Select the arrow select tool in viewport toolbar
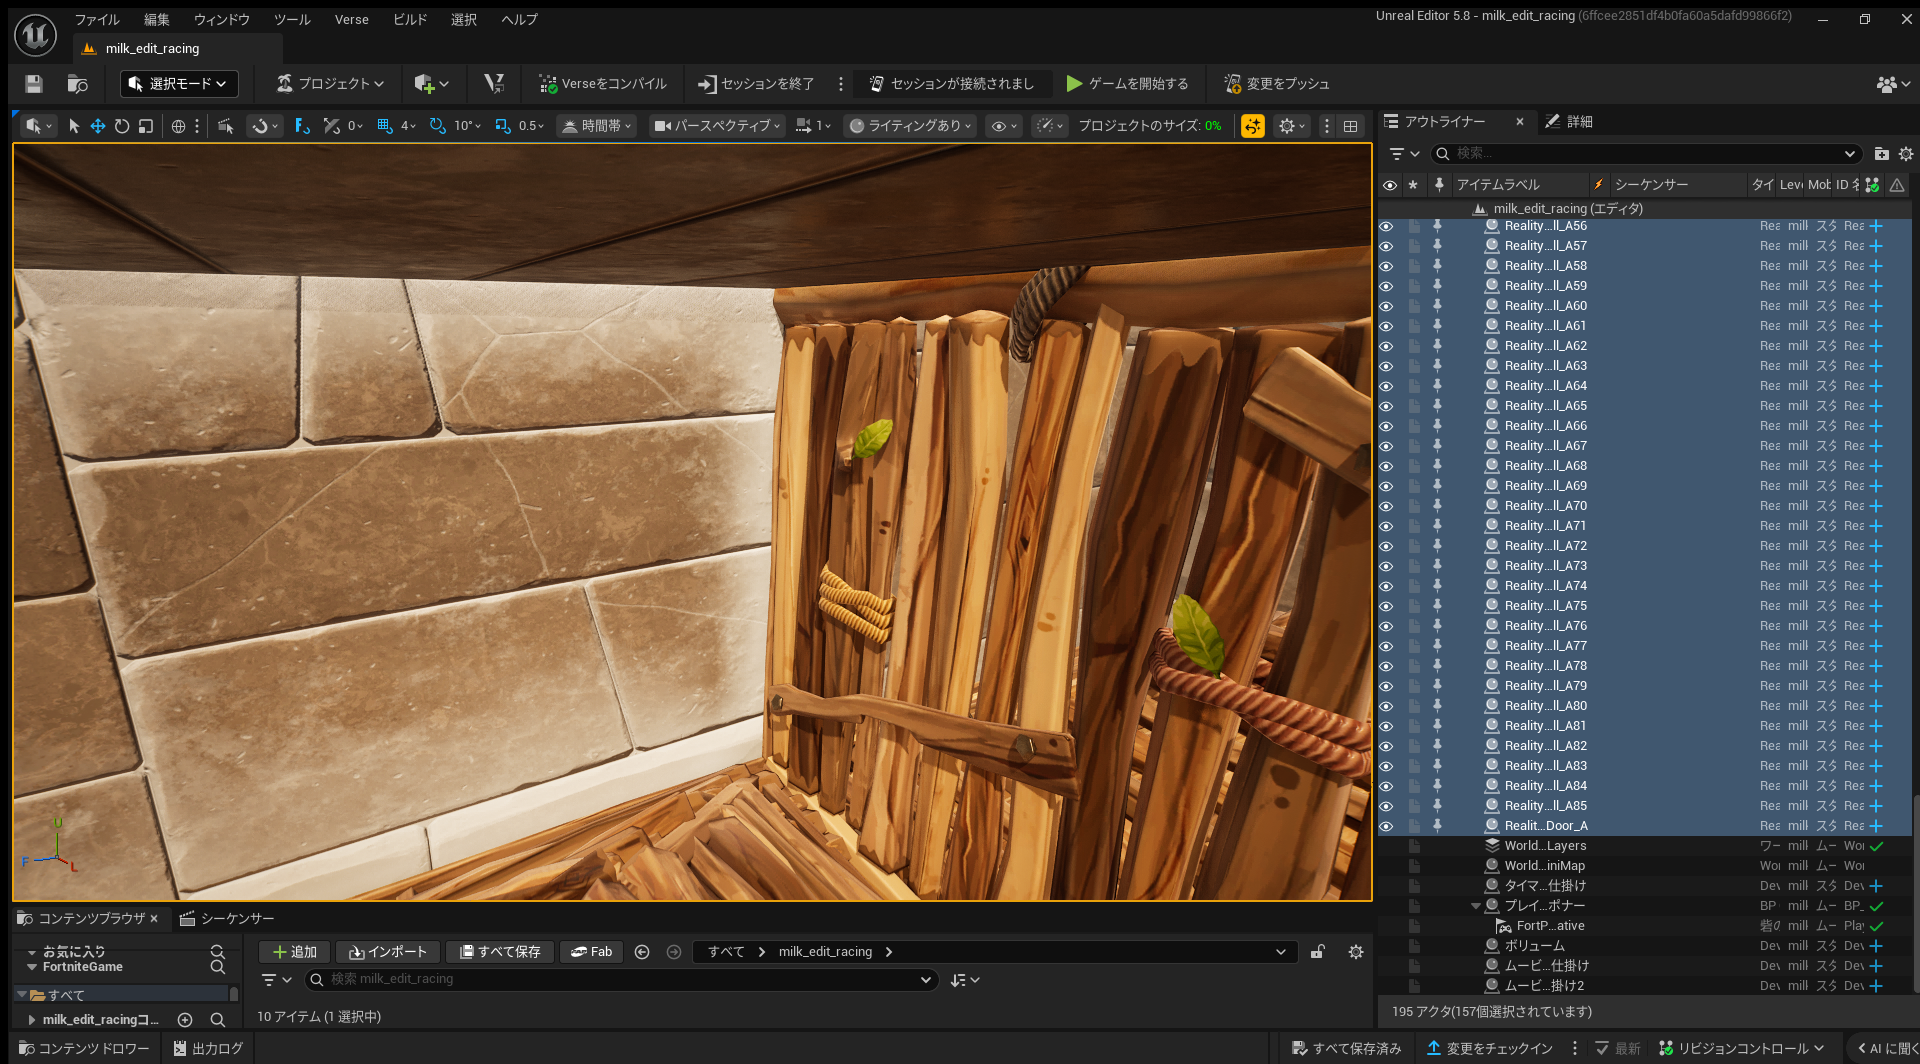This screenshot has width=1920, height=1064. [x=73, y=126]
